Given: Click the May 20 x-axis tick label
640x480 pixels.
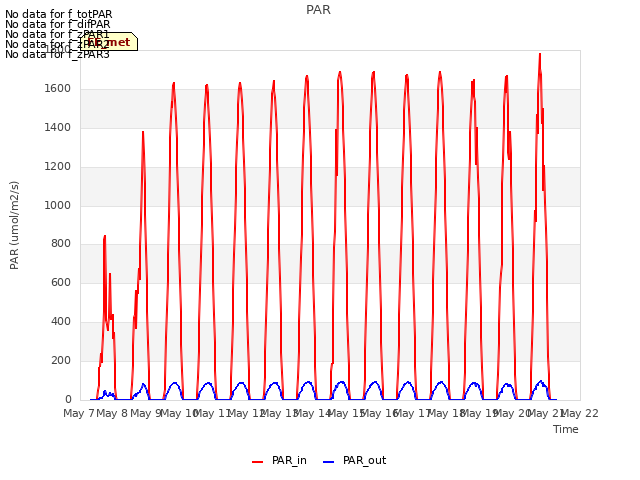Looking at the screenshot, I should tap(513, 413).
